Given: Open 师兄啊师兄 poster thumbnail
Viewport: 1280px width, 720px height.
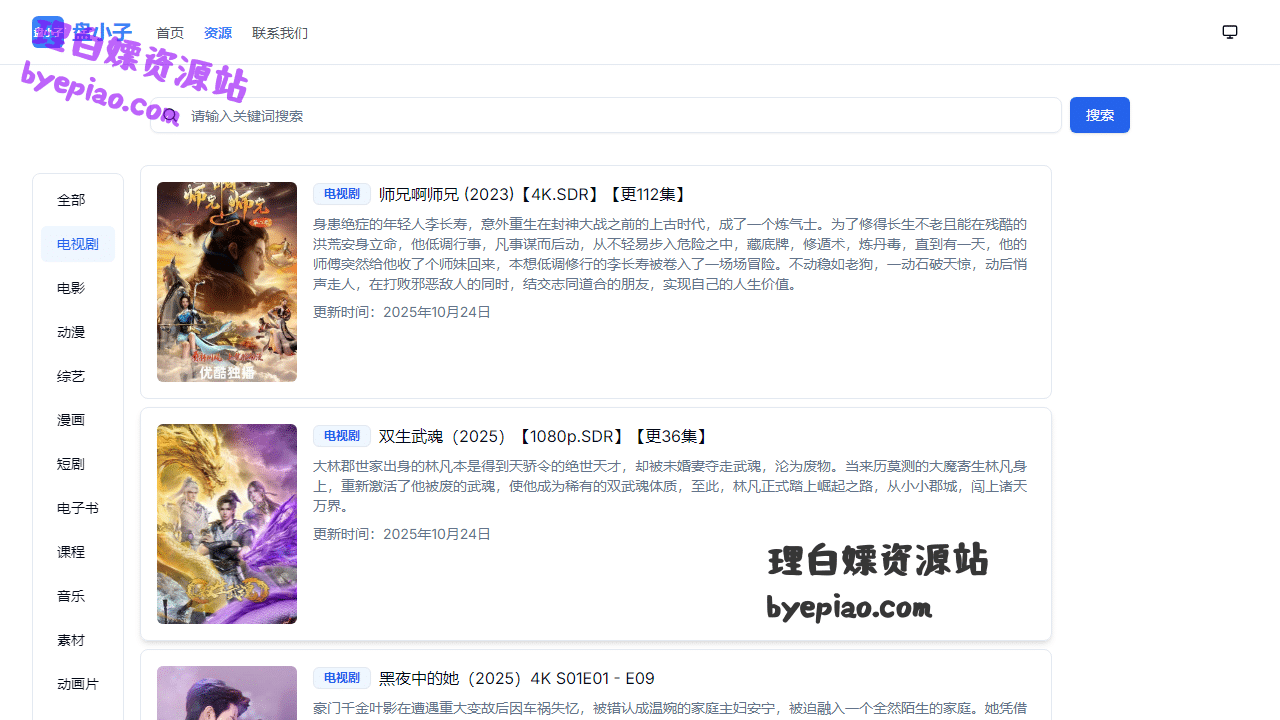Looking at the screenshot, I should point(227,282).
